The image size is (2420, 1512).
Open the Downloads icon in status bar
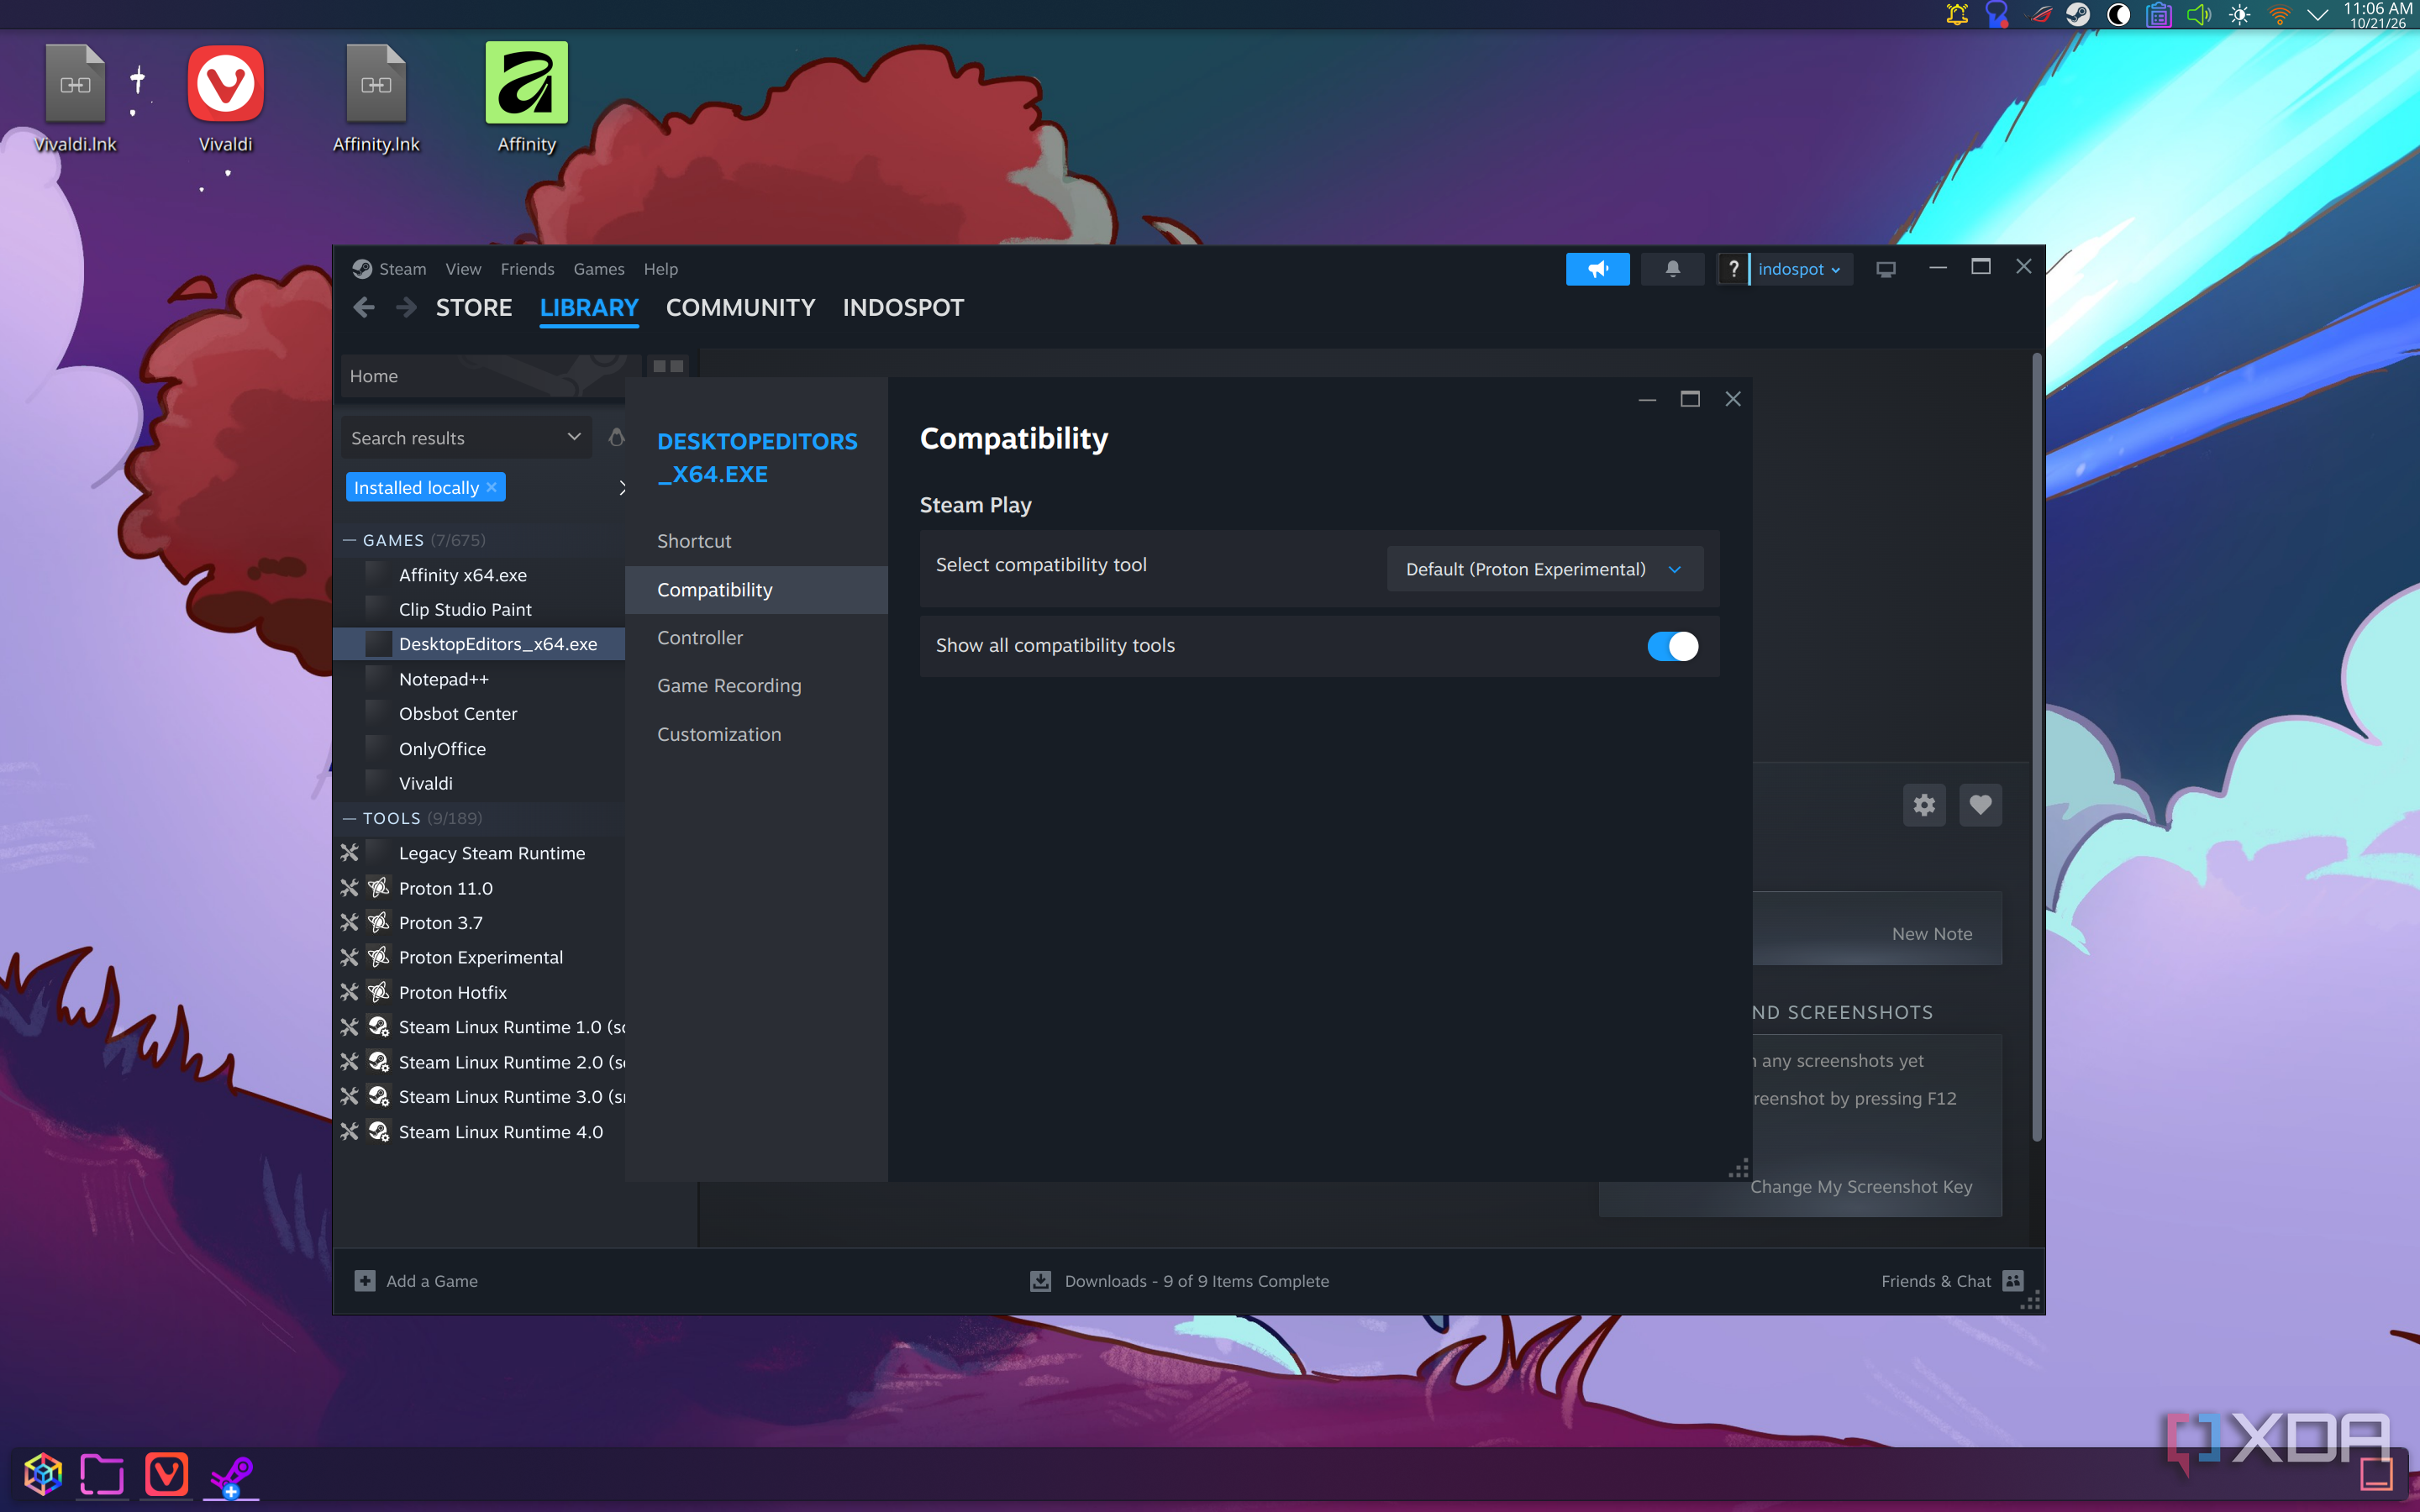click(x=1040, y=1281)
